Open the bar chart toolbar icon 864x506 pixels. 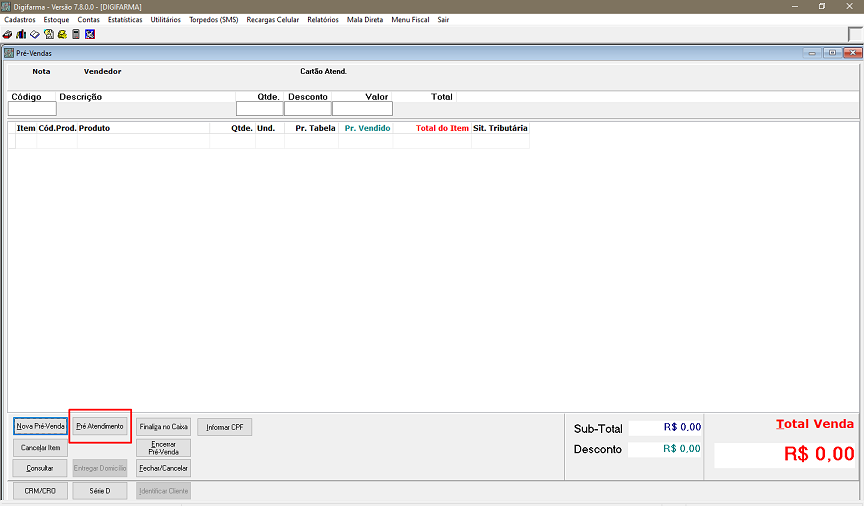tap(20, 34)
